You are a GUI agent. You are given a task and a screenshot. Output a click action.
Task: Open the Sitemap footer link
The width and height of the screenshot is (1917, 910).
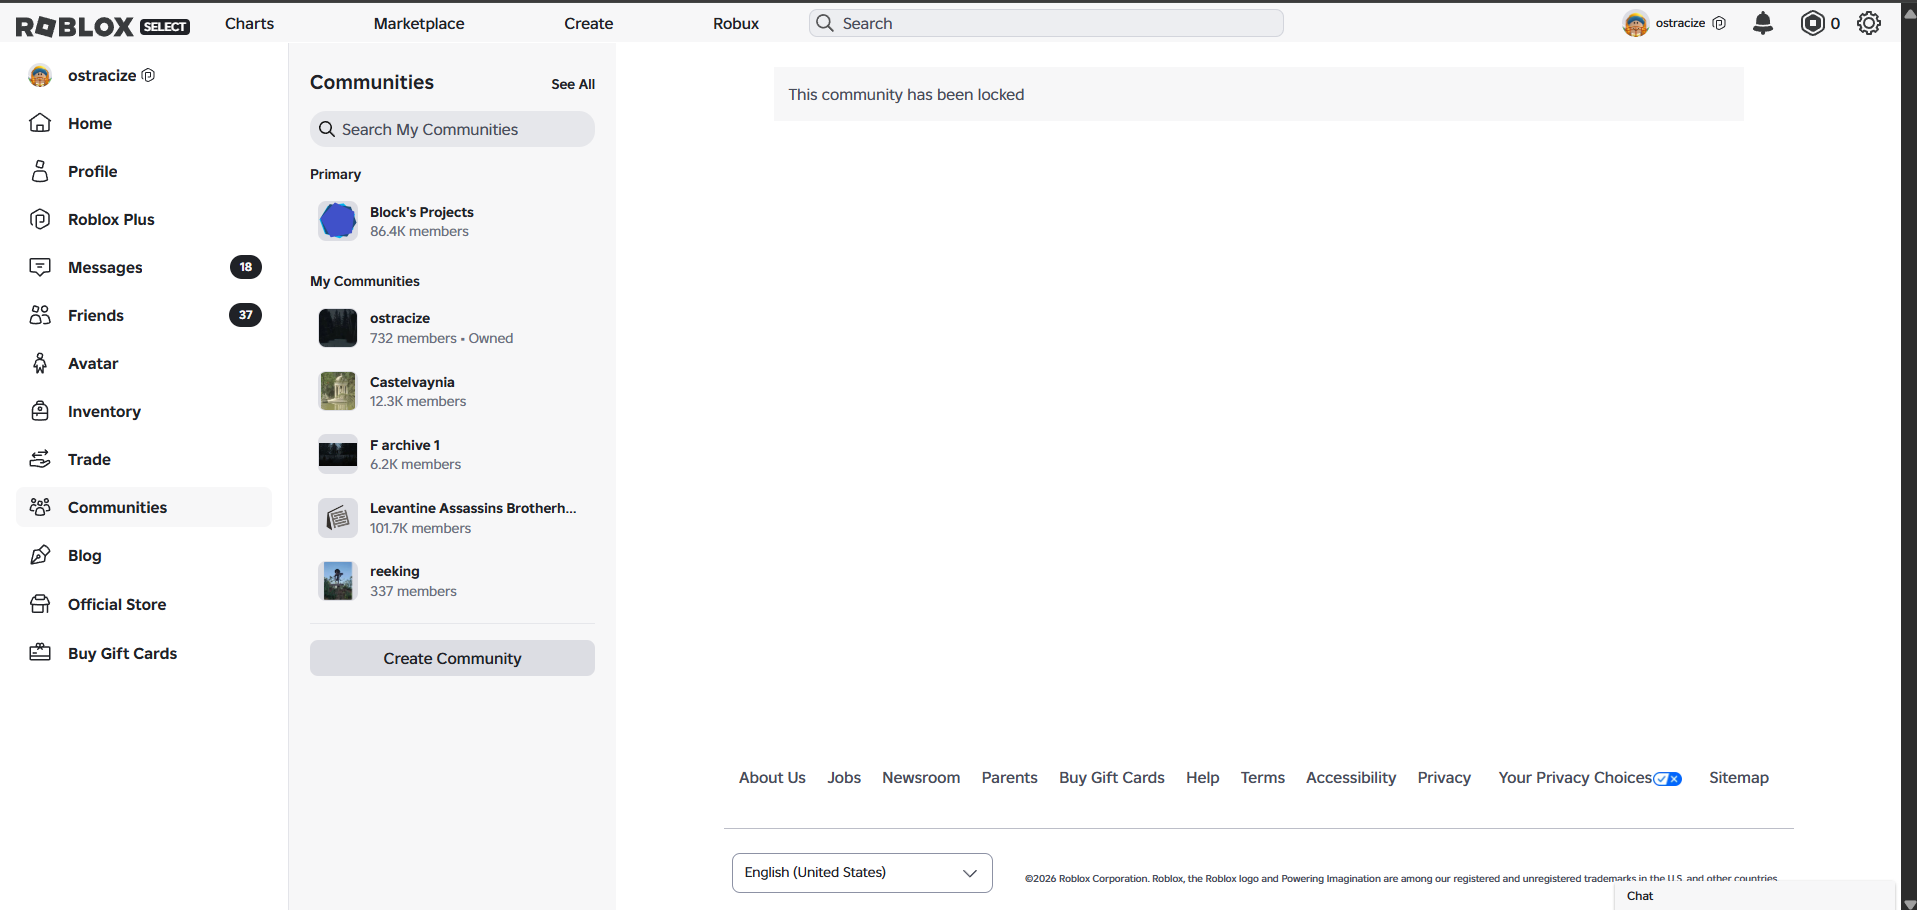(x=1739, y=778)
